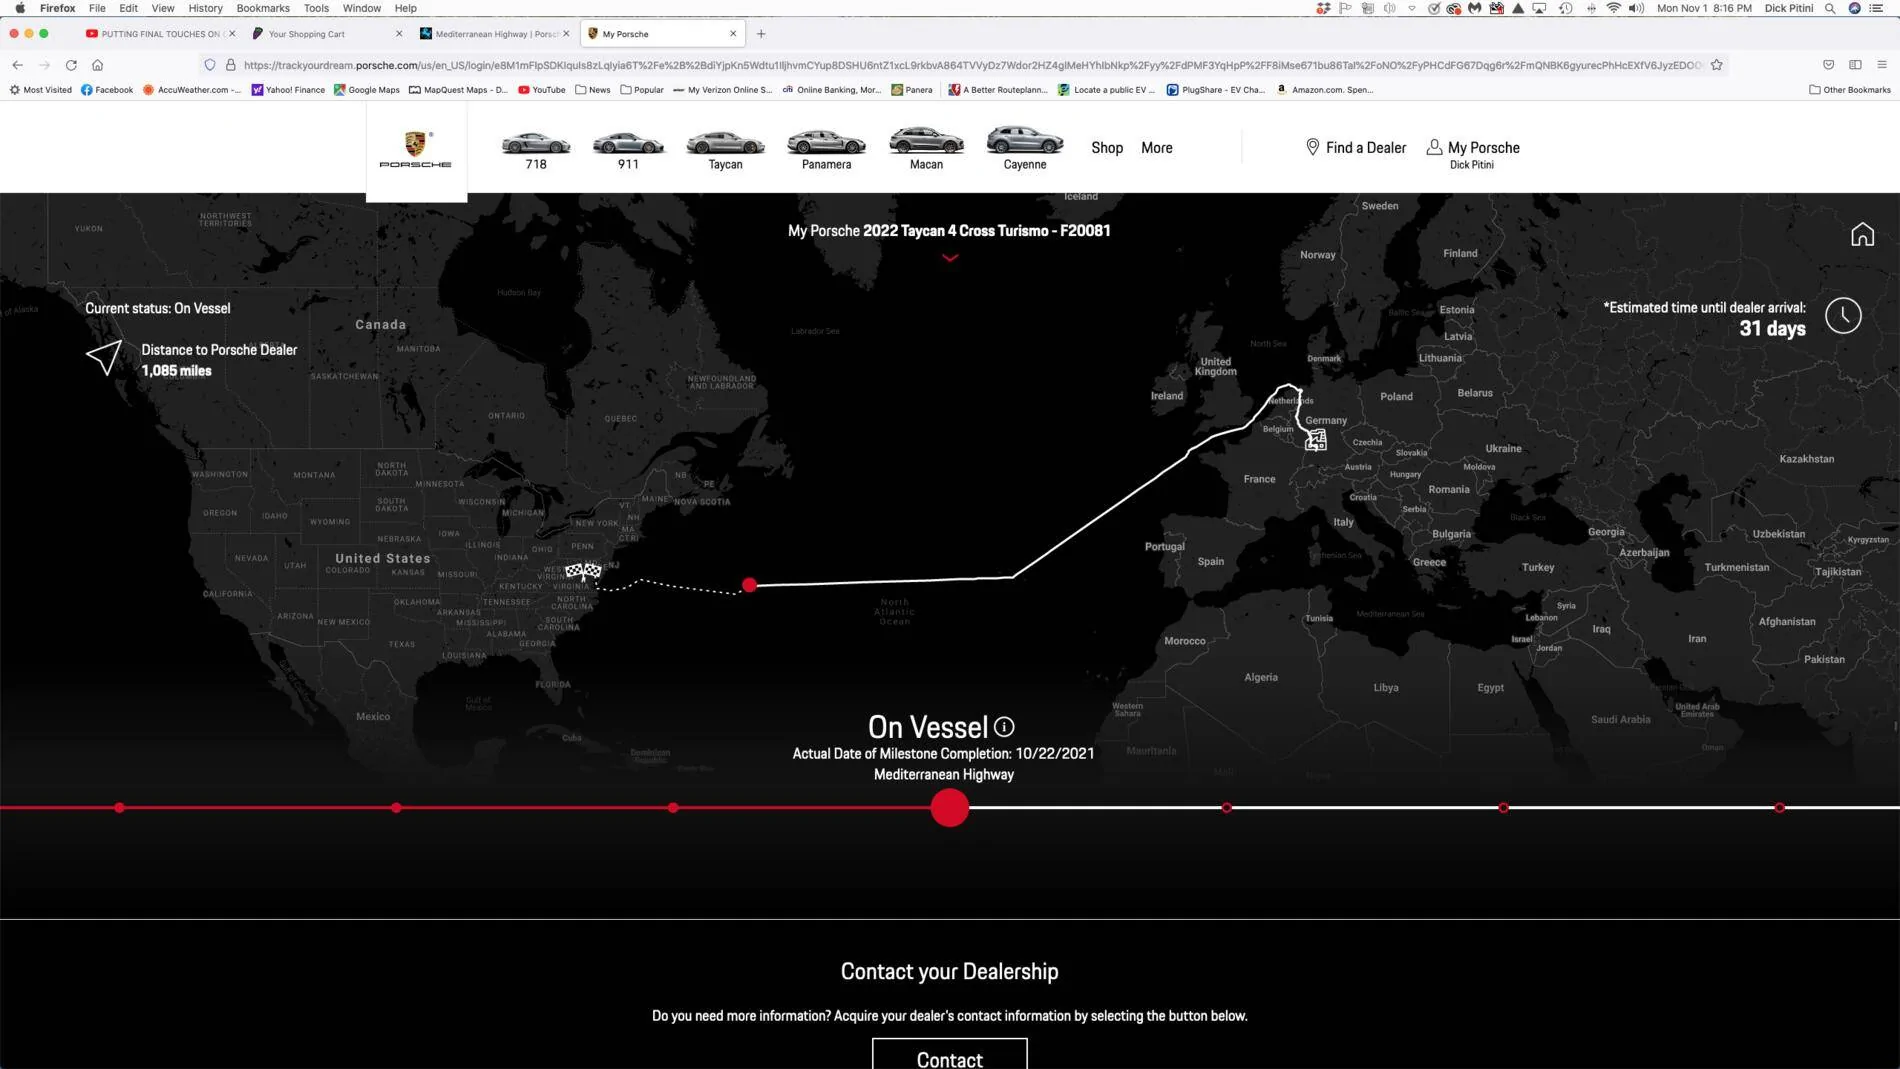Viewport: 1900px width, 1069px height.
Task: Open PlugShare EV Charging bookmark
Action: (x=1216, y=90)
